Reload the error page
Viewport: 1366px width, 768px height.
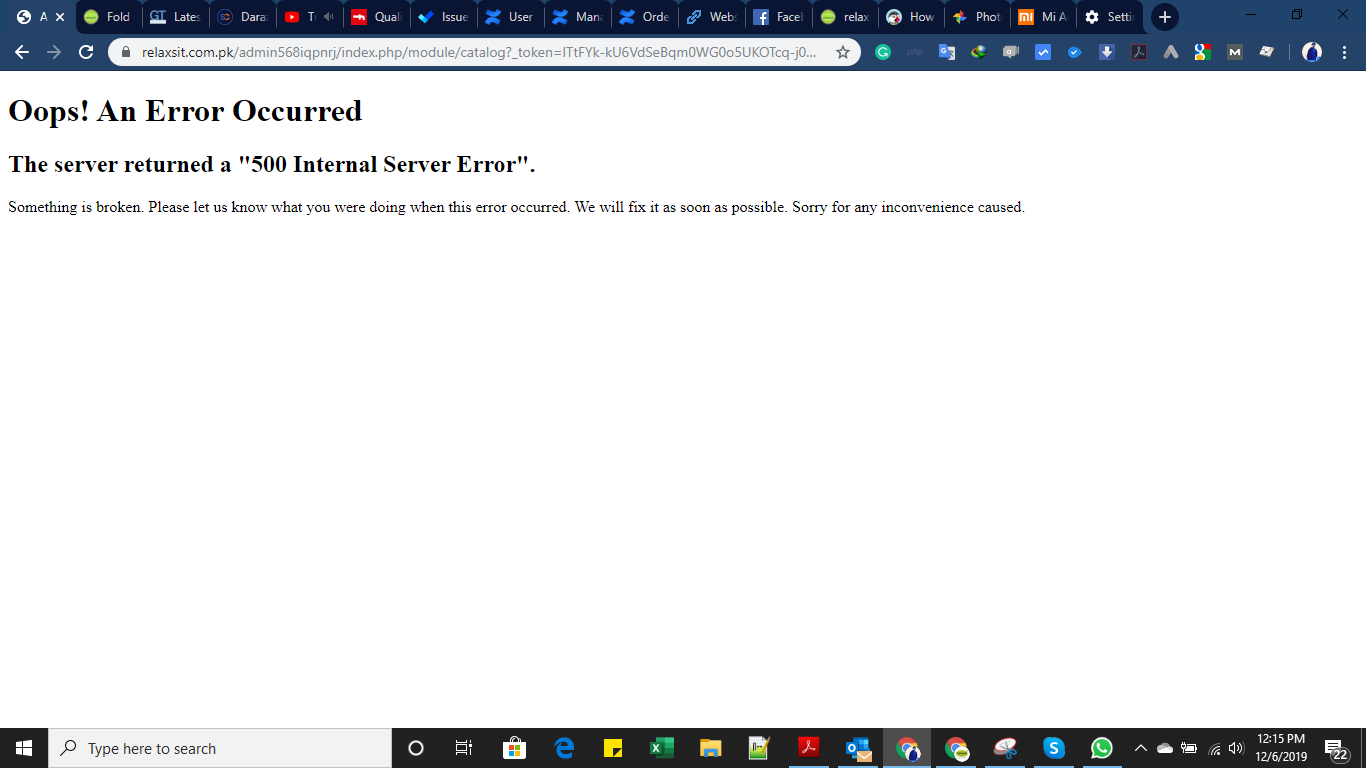click(86, 52)
